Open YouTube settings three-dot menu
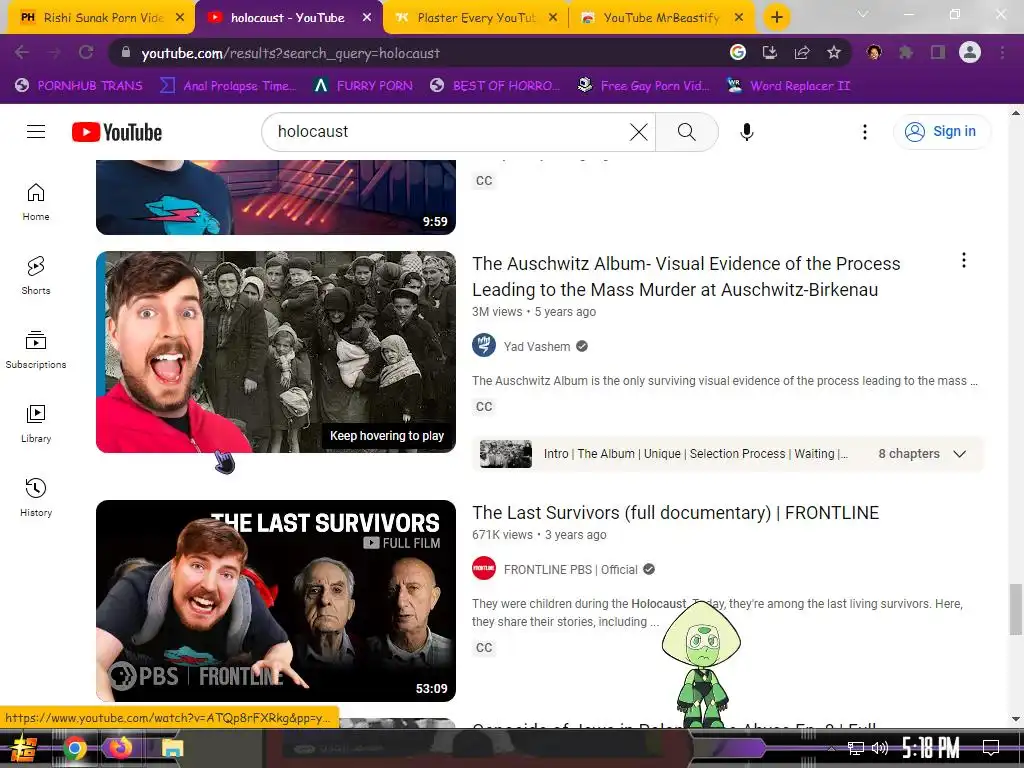 click(865, 132)
